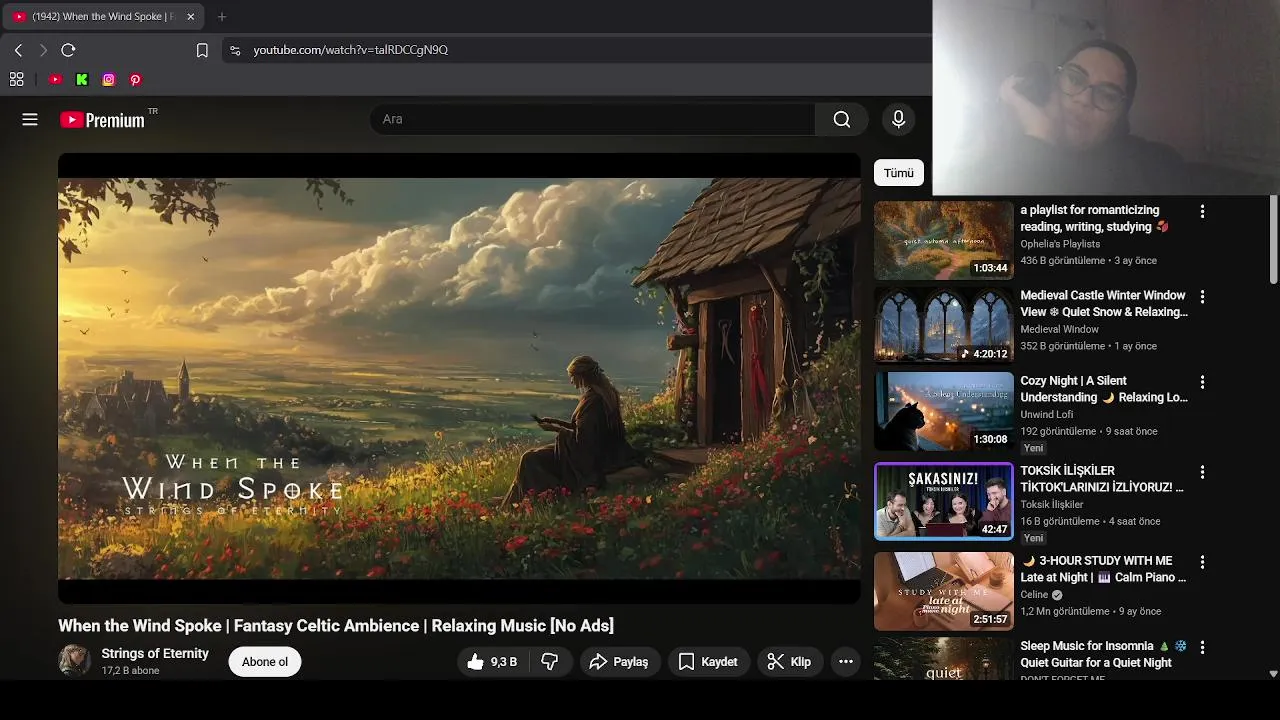Click Unwind Lofi channel name
Viewport: 1280px width, 720px height.
pyautogui.click(x=1046, y=414)
